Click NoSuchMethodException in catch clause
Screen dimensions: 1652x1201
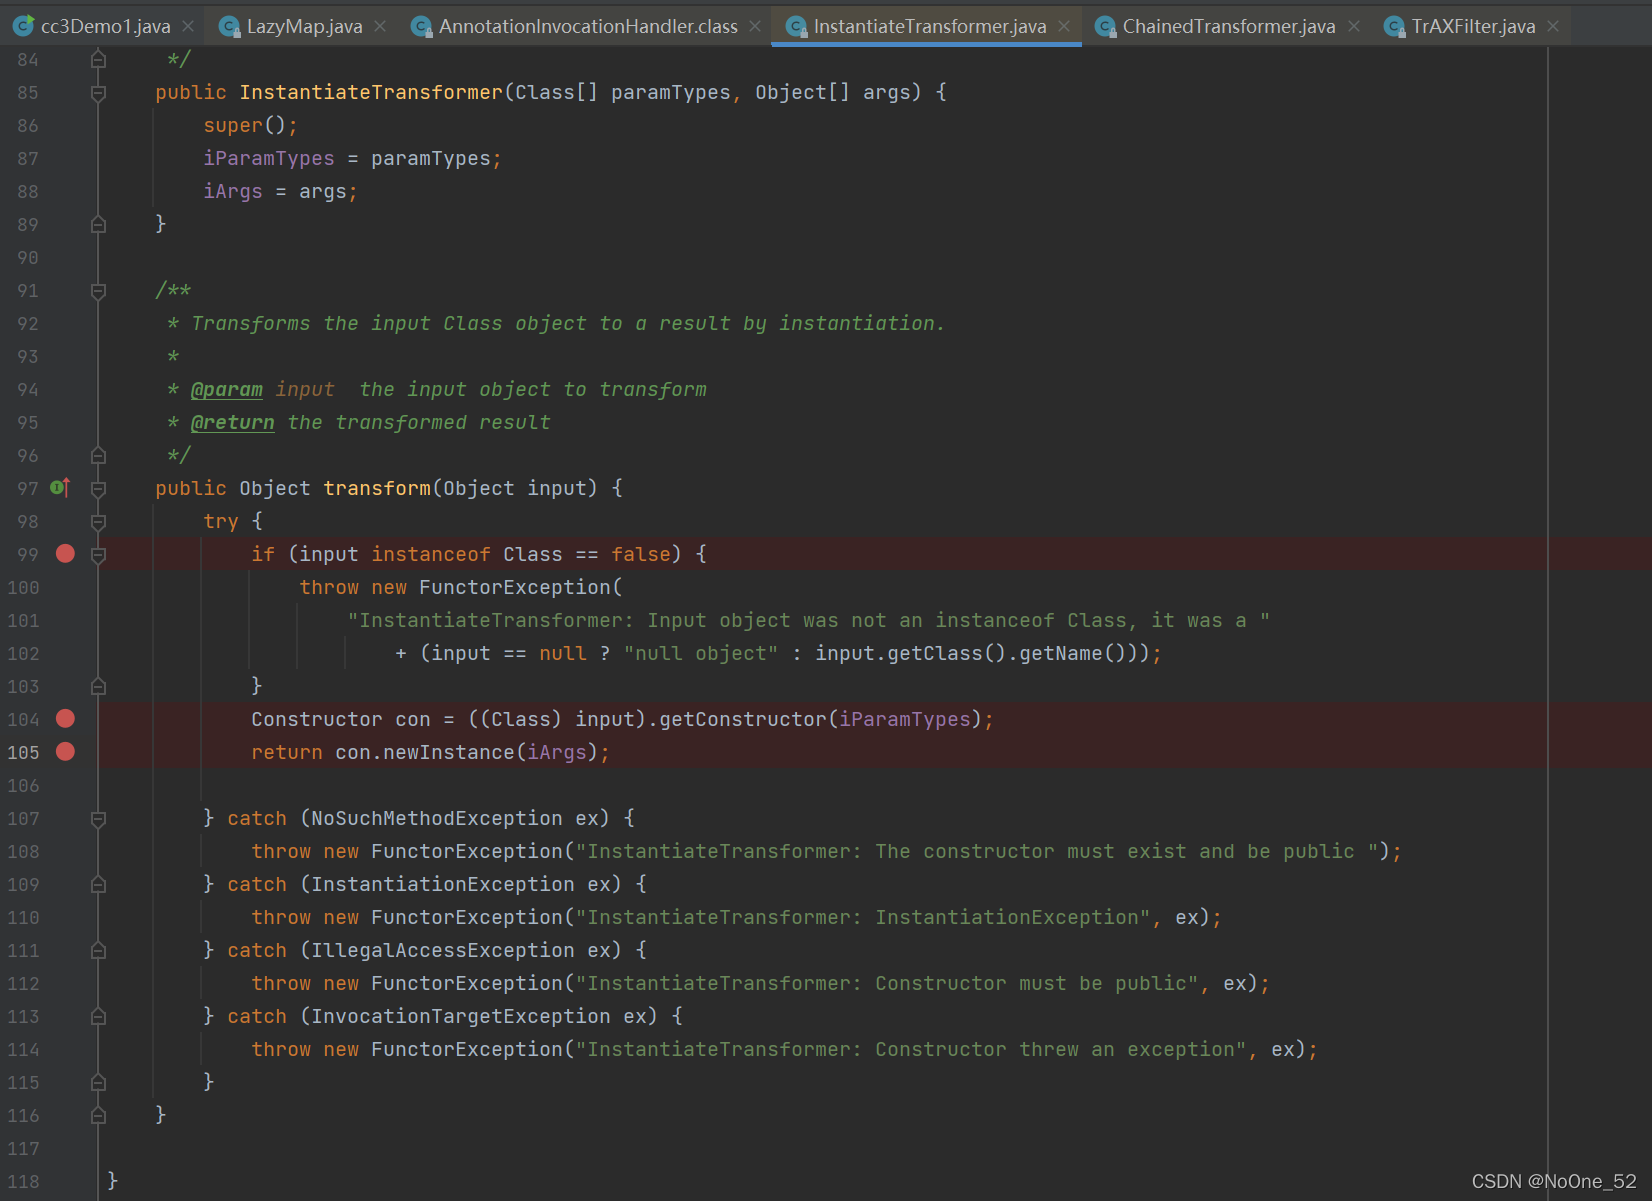tap(437, 818)
